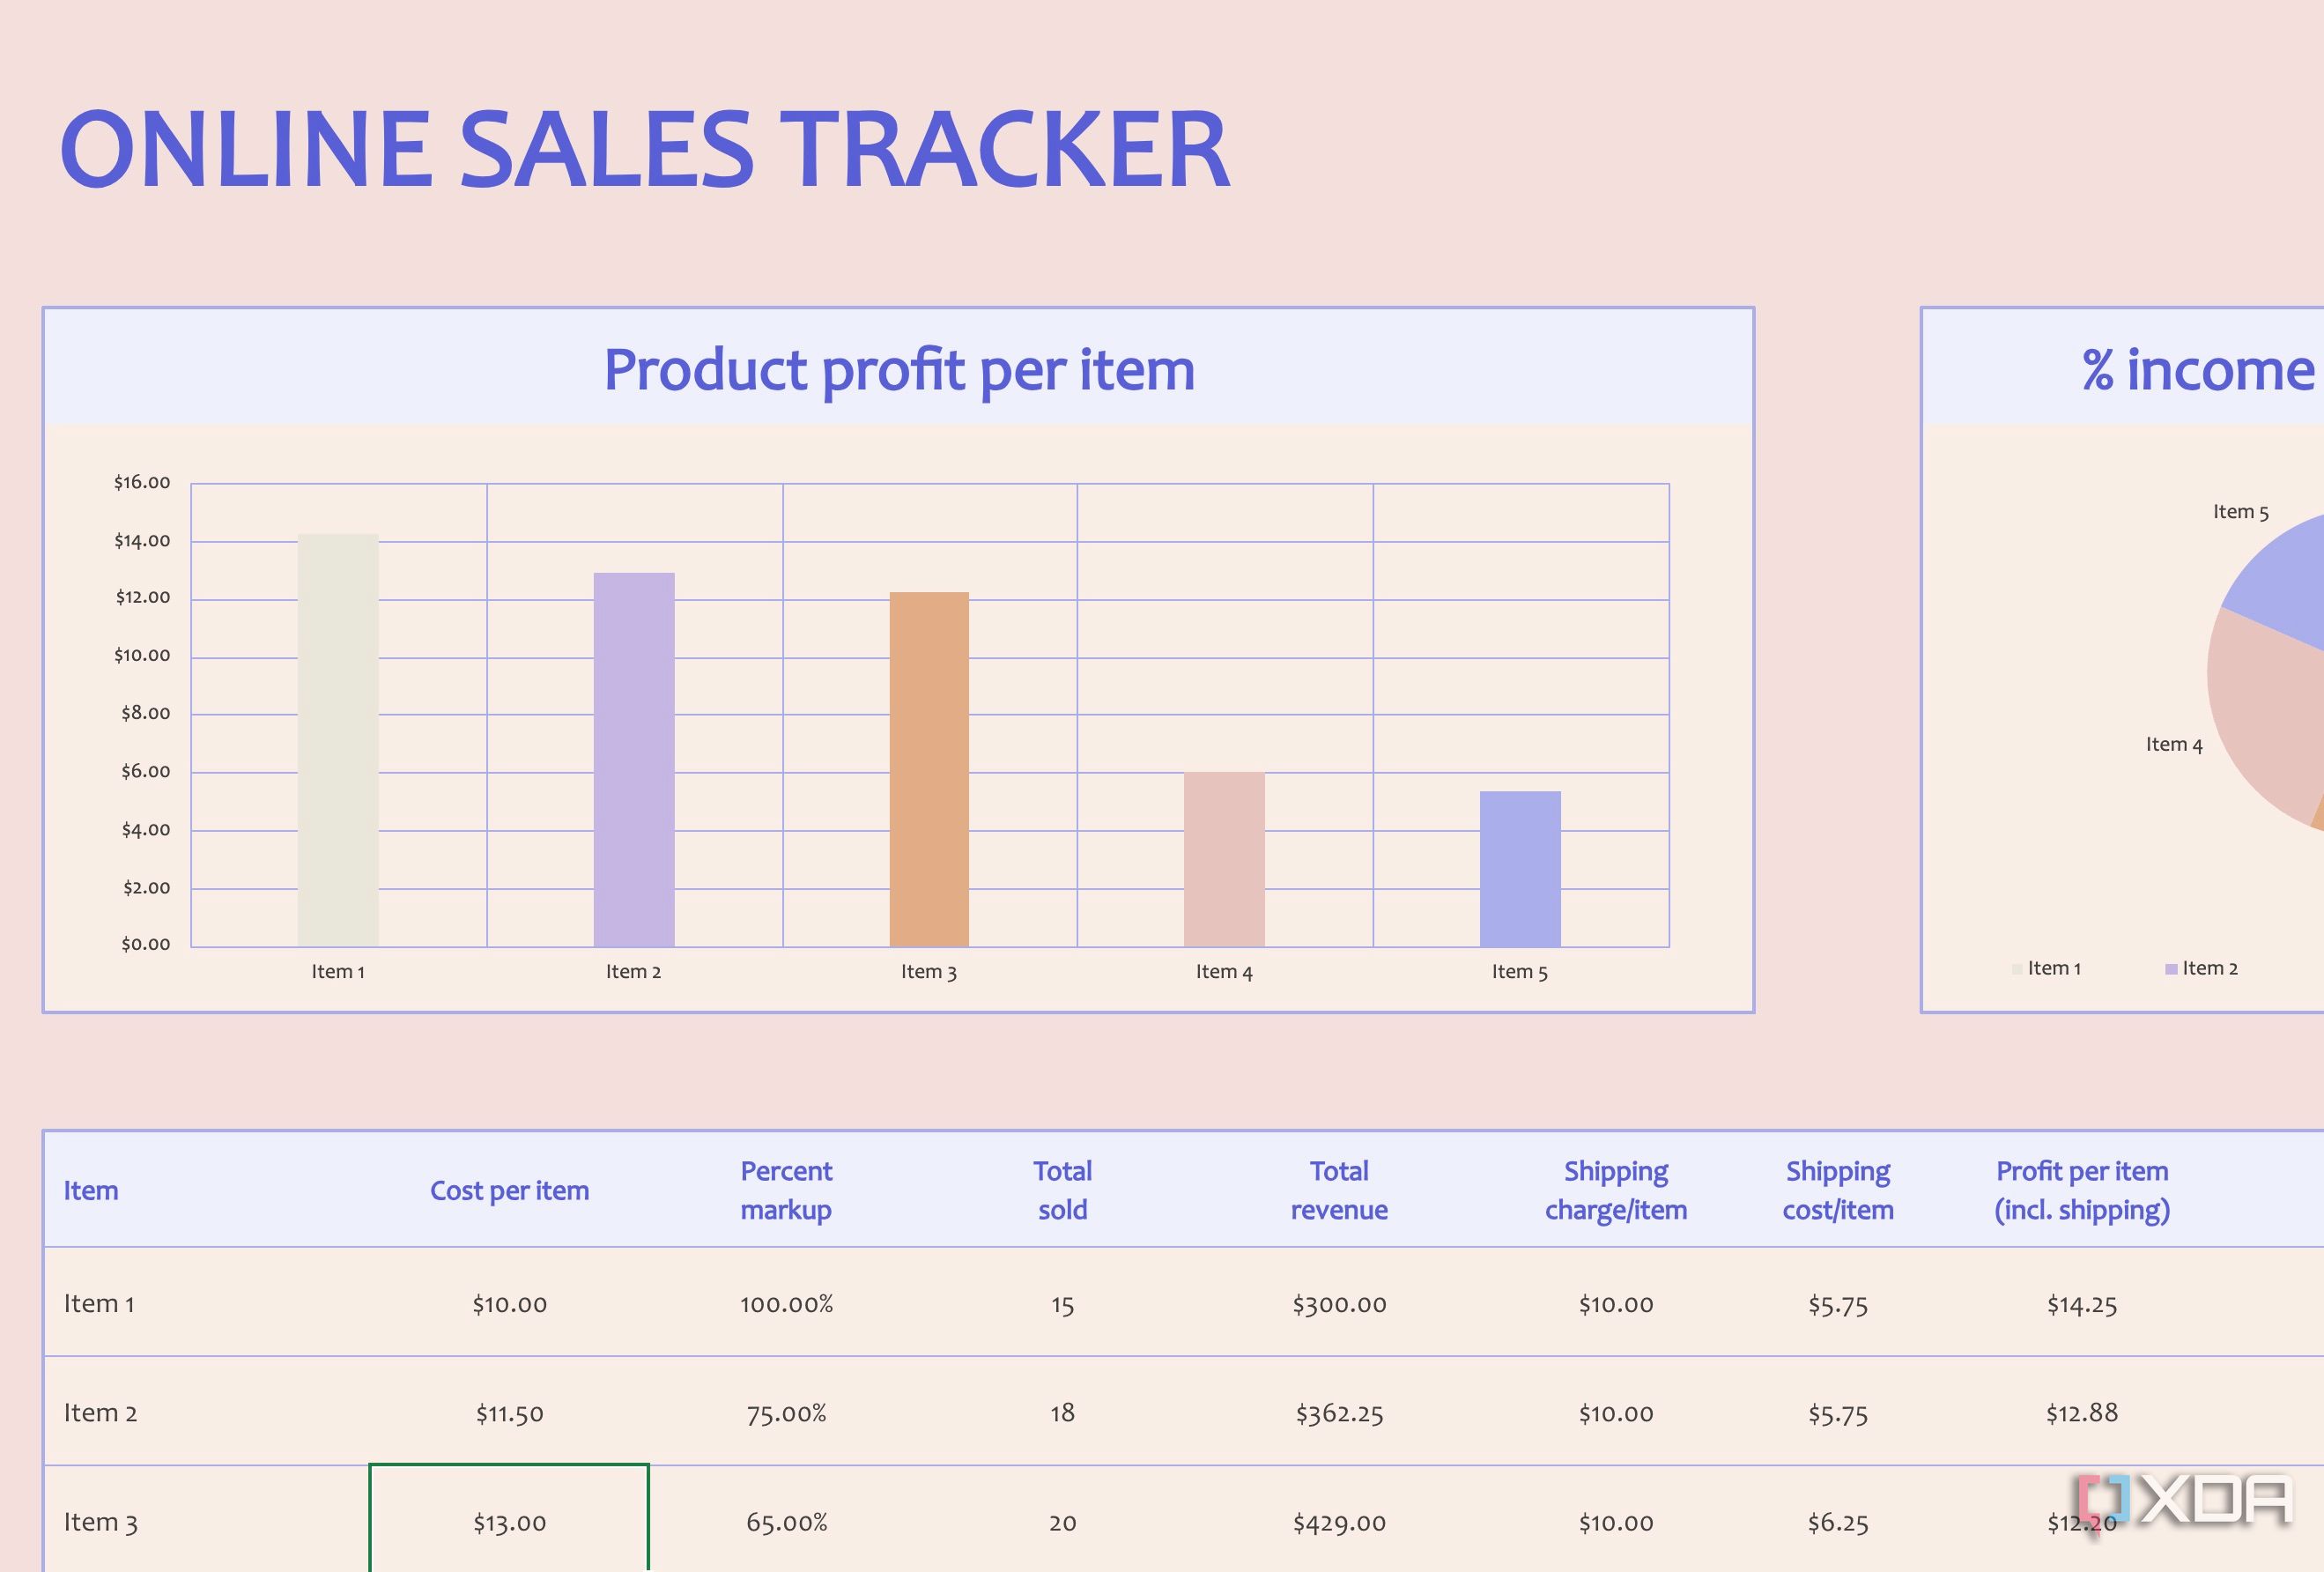The width and height of the screenshot is (2324, 1572).
Task: Click the Item 1 bar in chart
Action: pos(338,740)
